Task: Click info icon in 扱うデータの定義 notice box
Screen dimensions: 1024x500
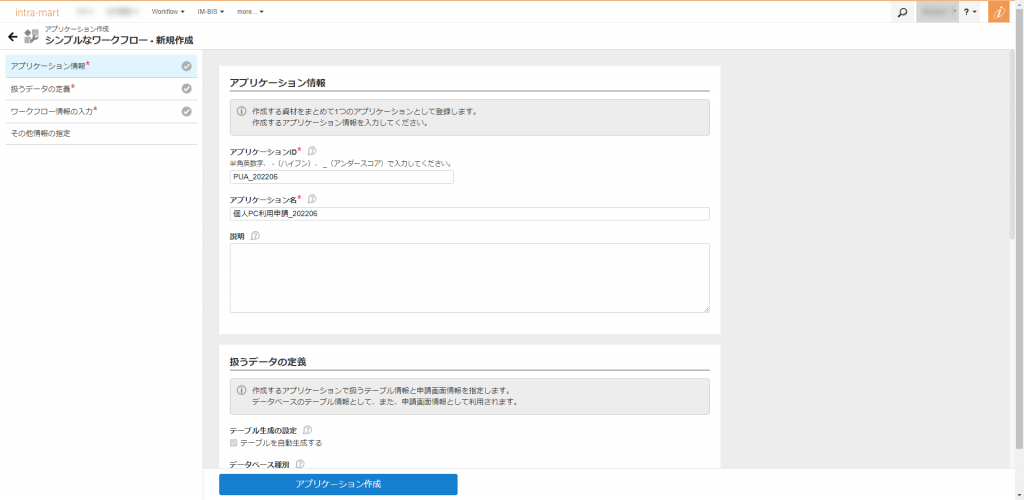Action: [242, 390]
